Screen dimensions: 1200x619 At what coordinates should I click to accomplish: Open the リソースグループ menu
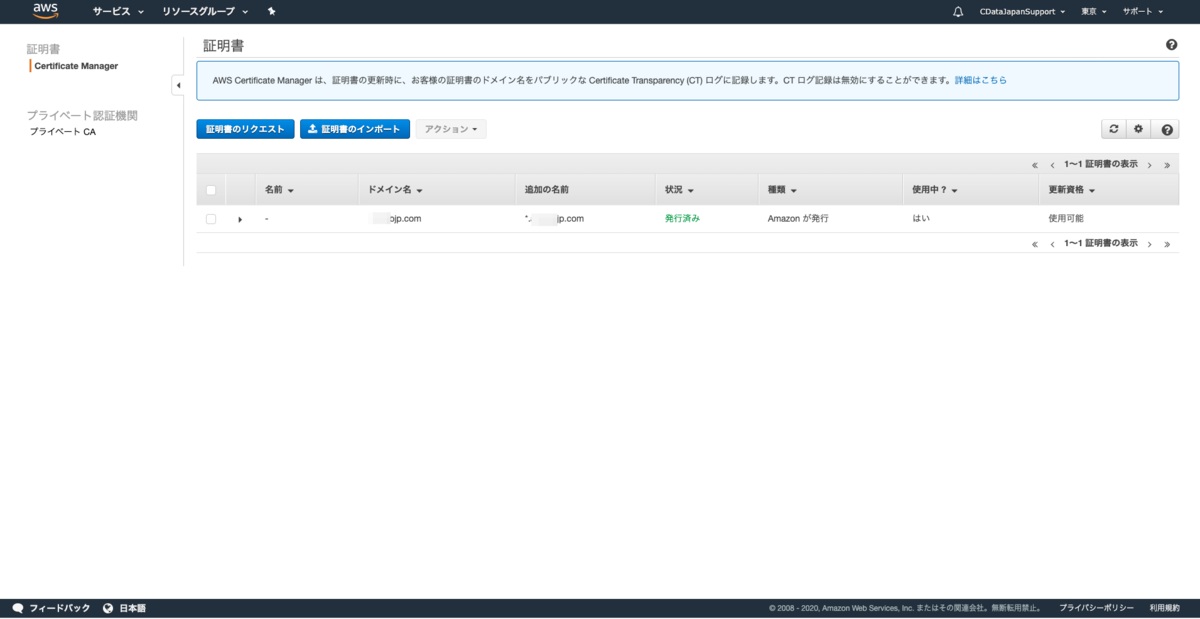(x=205, y=11)
